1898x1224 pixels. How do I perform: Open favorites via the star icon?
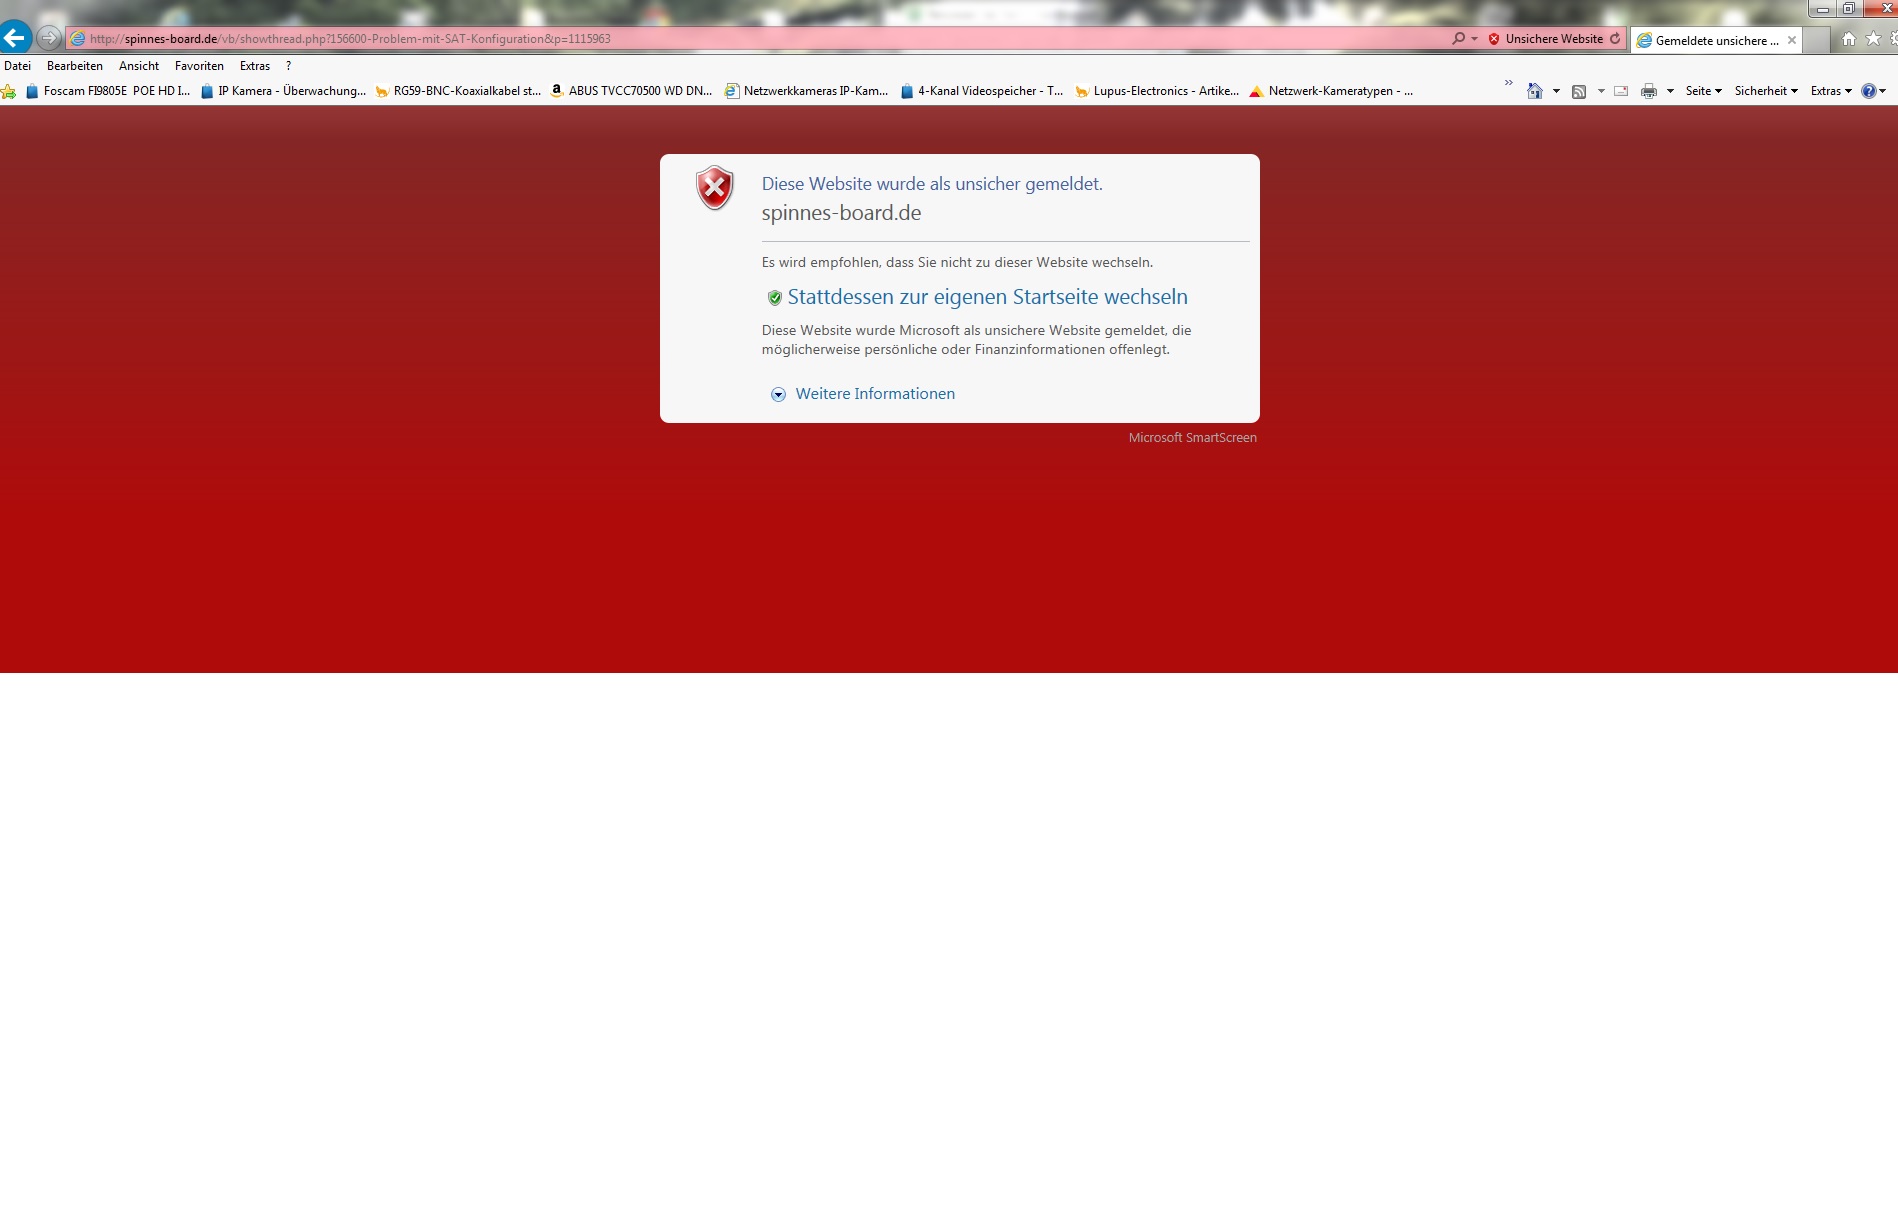[1873, 39]
